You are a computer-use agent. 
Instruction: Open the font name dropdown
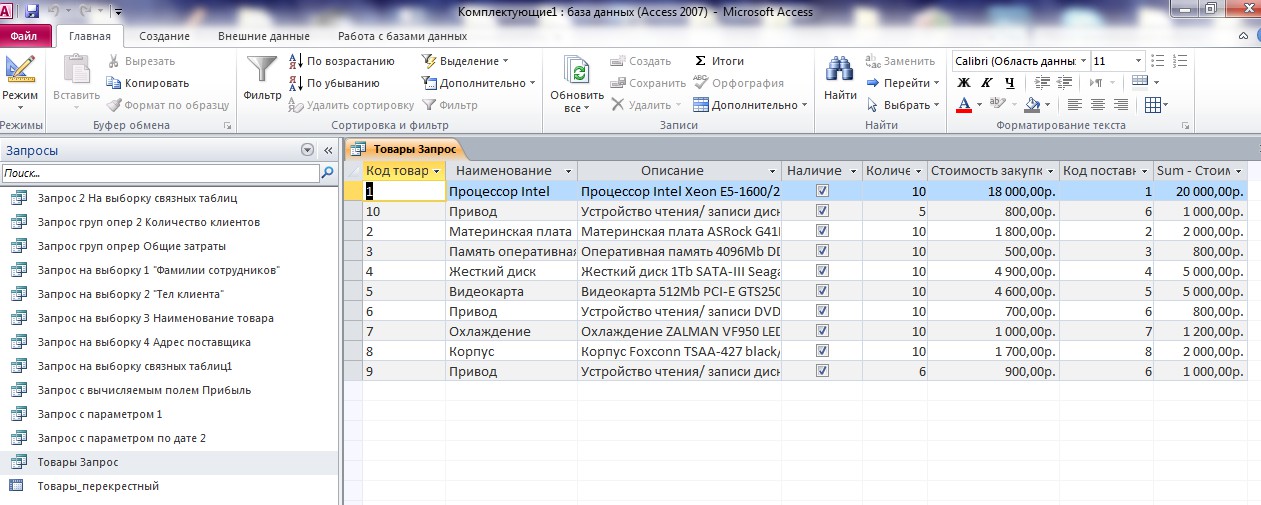(1081, 61)
